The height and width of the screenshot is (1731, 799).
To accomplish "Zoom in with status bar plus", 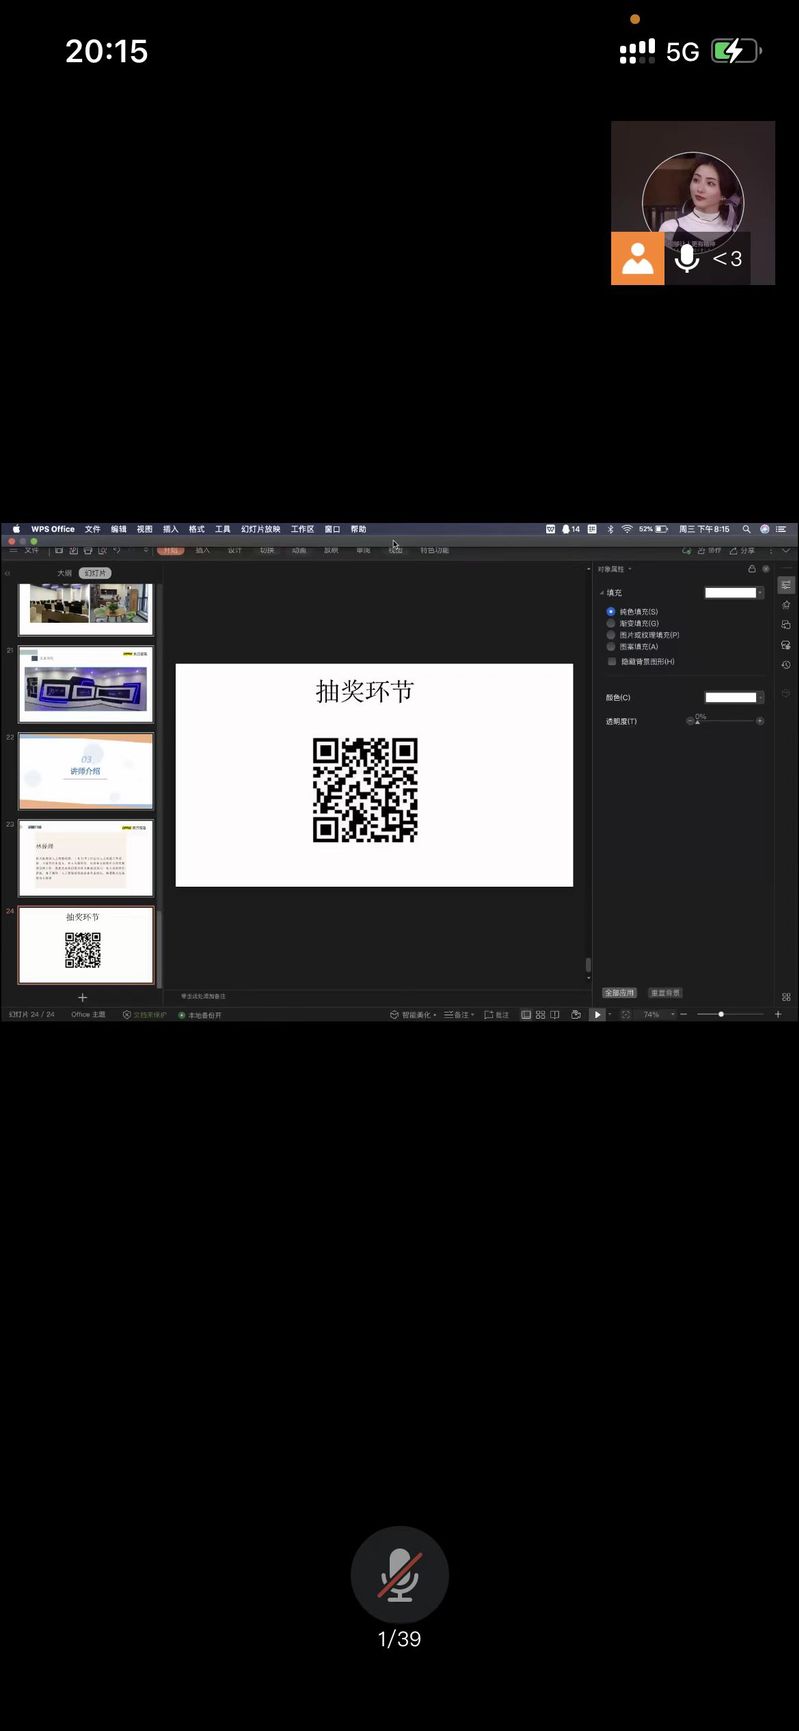I will coord(778,1015).
